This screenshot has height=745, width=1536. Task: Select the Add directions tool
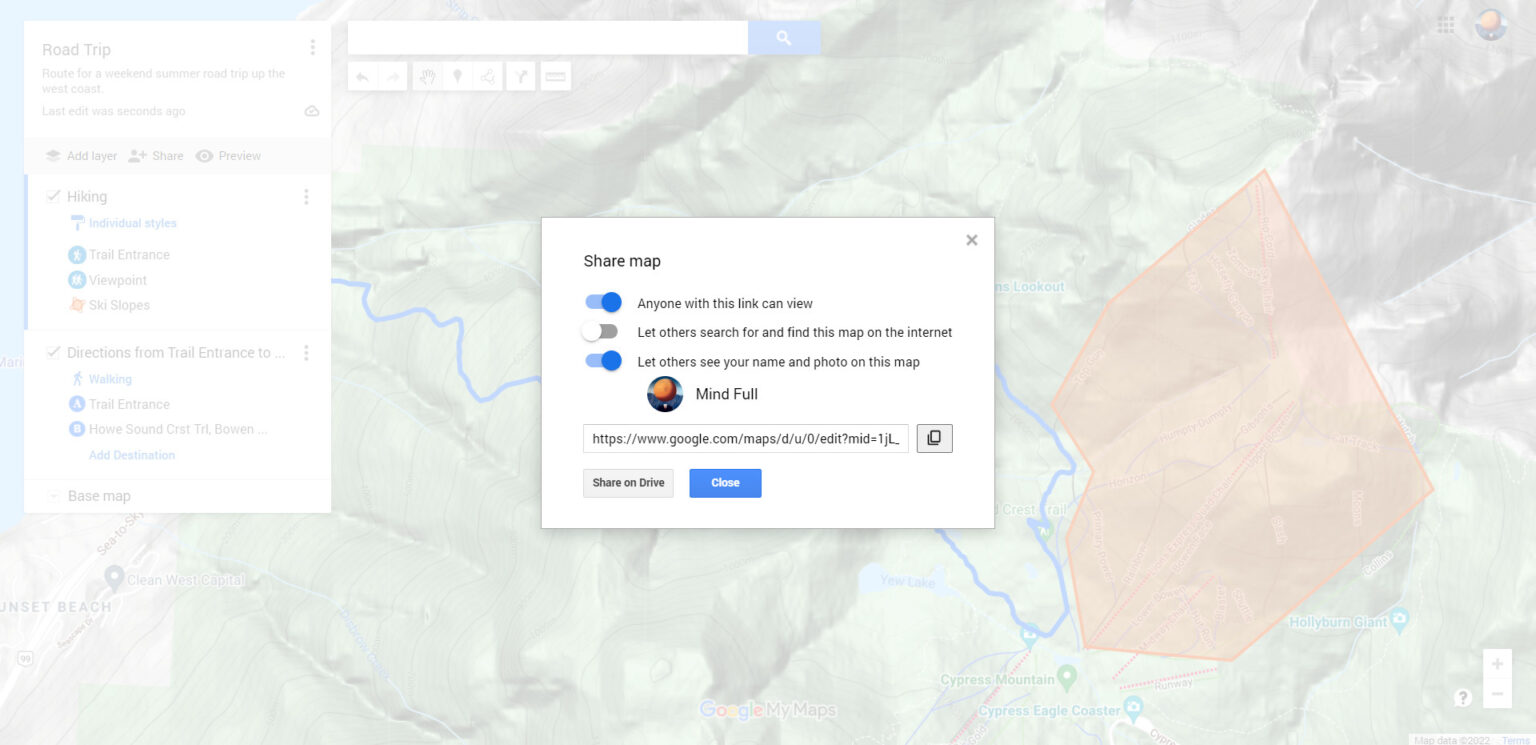(x=520, y=76)
